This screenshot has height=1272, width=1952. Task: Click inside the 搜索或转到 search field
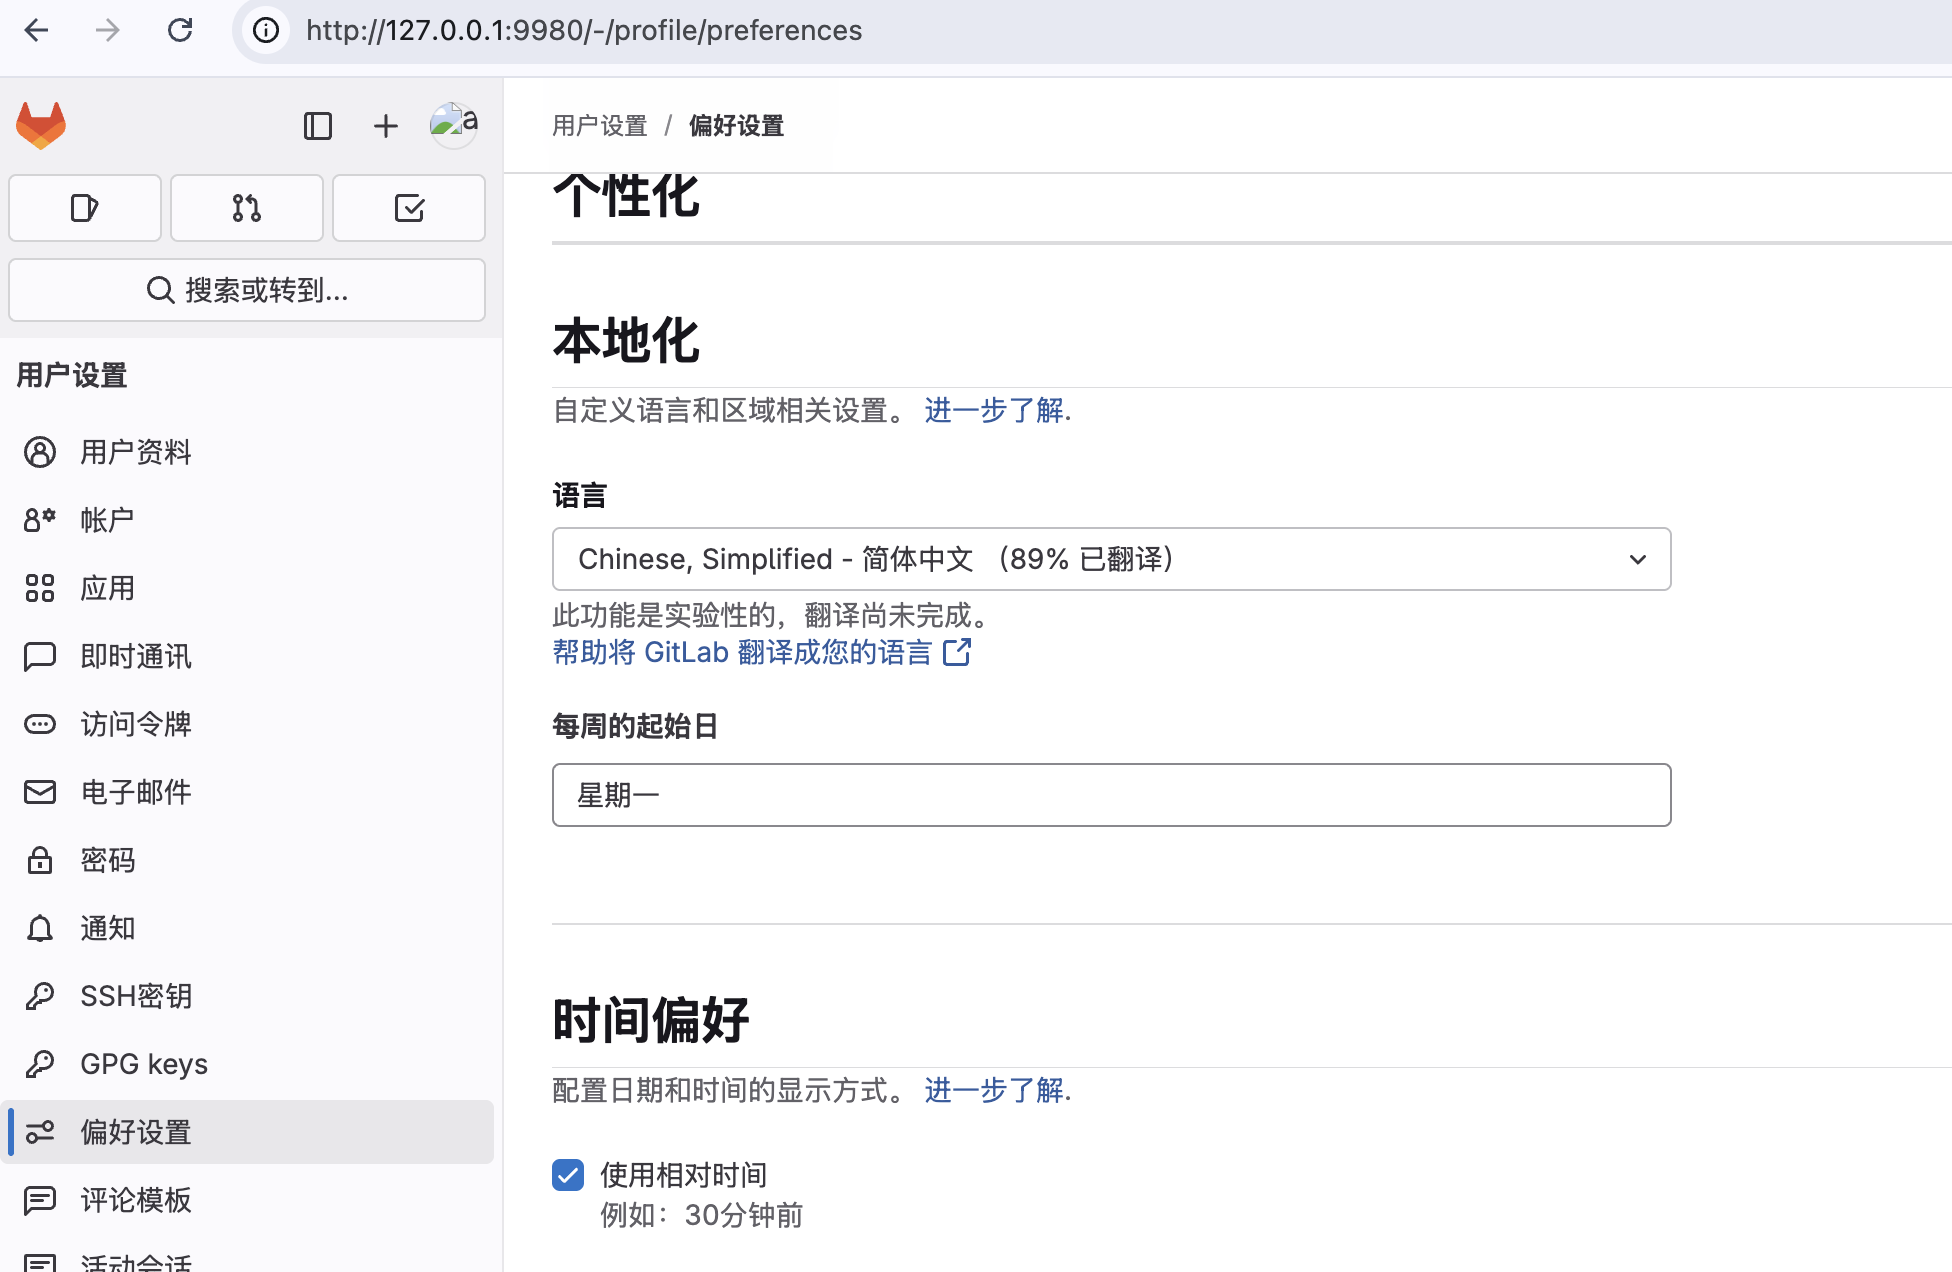point(246,290)
